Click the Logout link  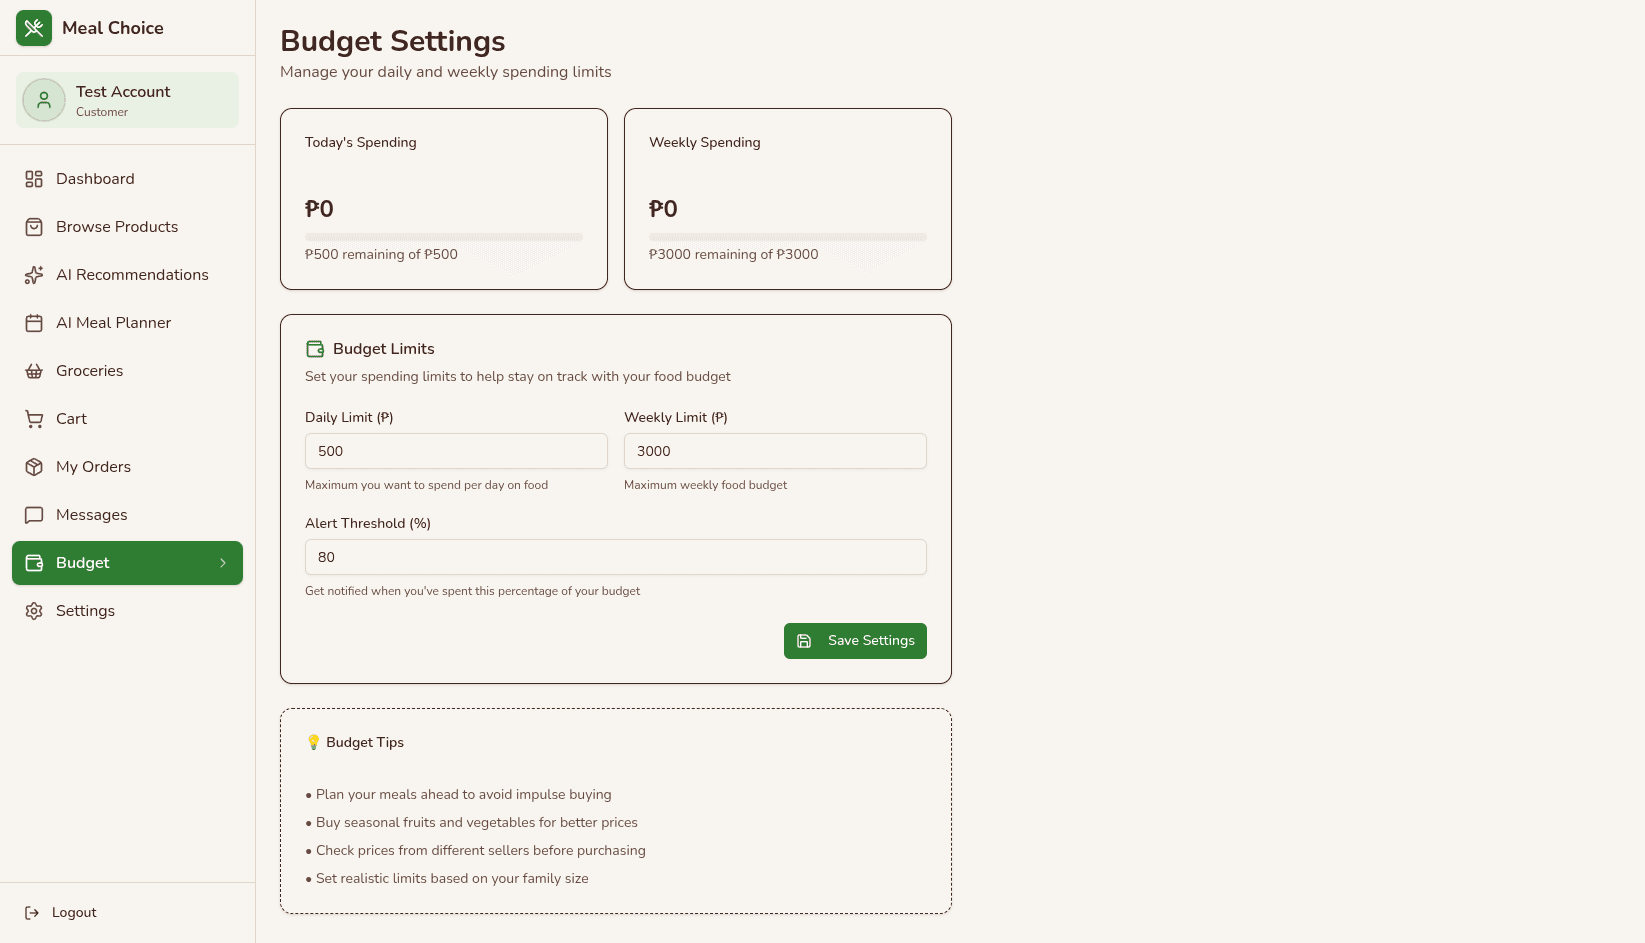pyautogui.click(x=74, y=913)
